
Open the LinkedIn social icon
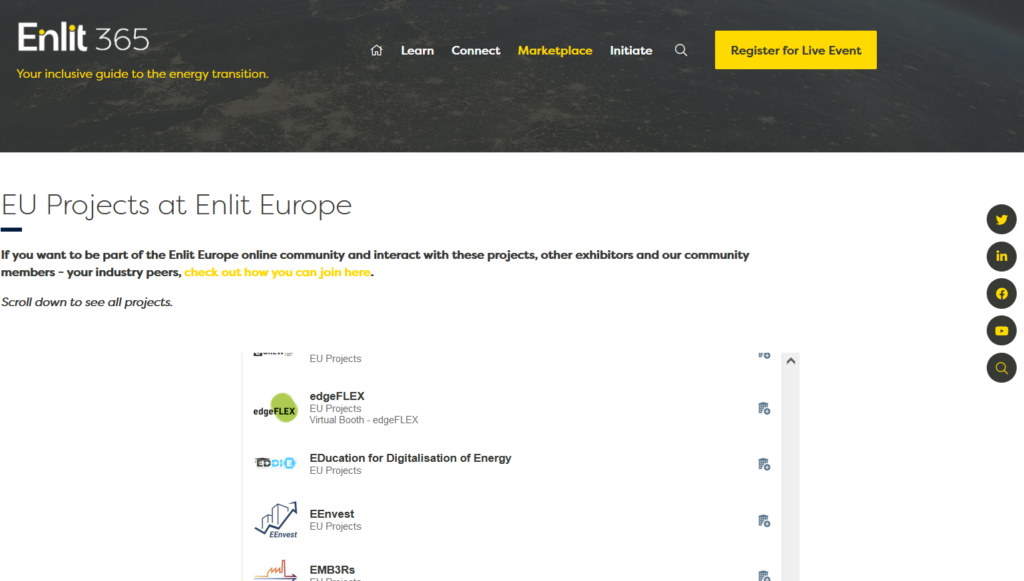1001,257
